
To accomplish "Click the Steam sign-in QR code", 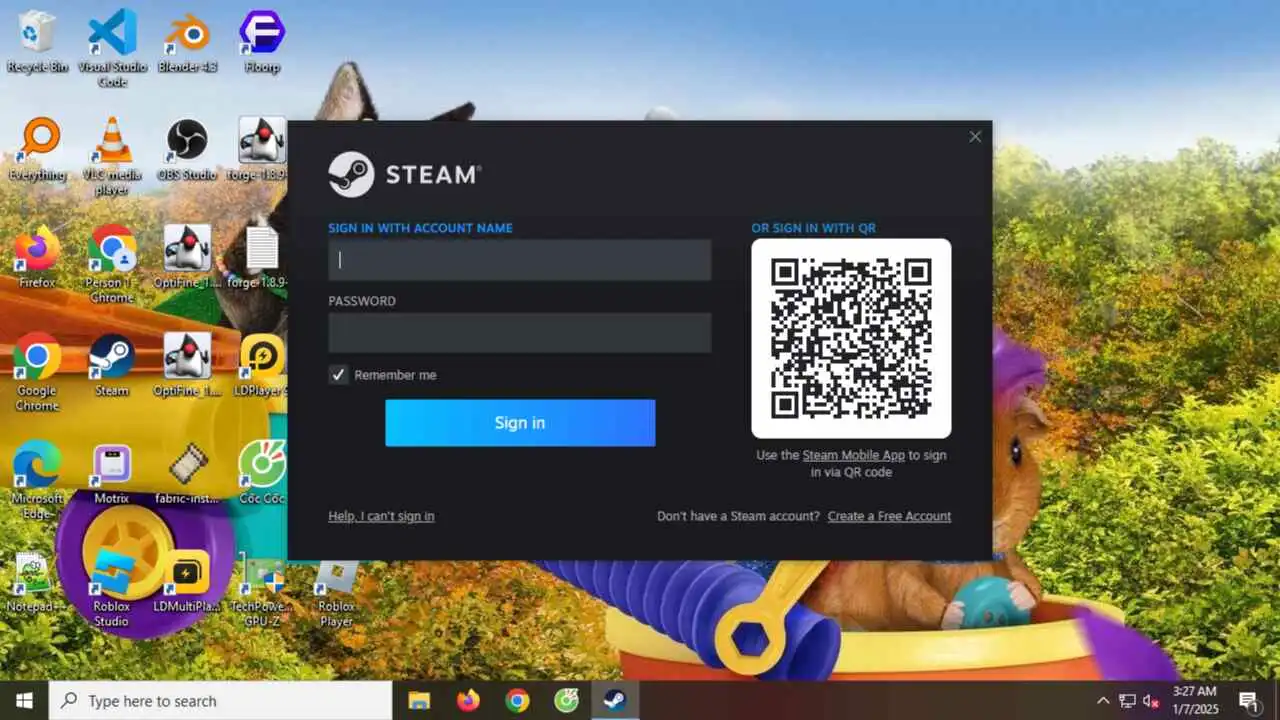I will [x=851, y=338].
